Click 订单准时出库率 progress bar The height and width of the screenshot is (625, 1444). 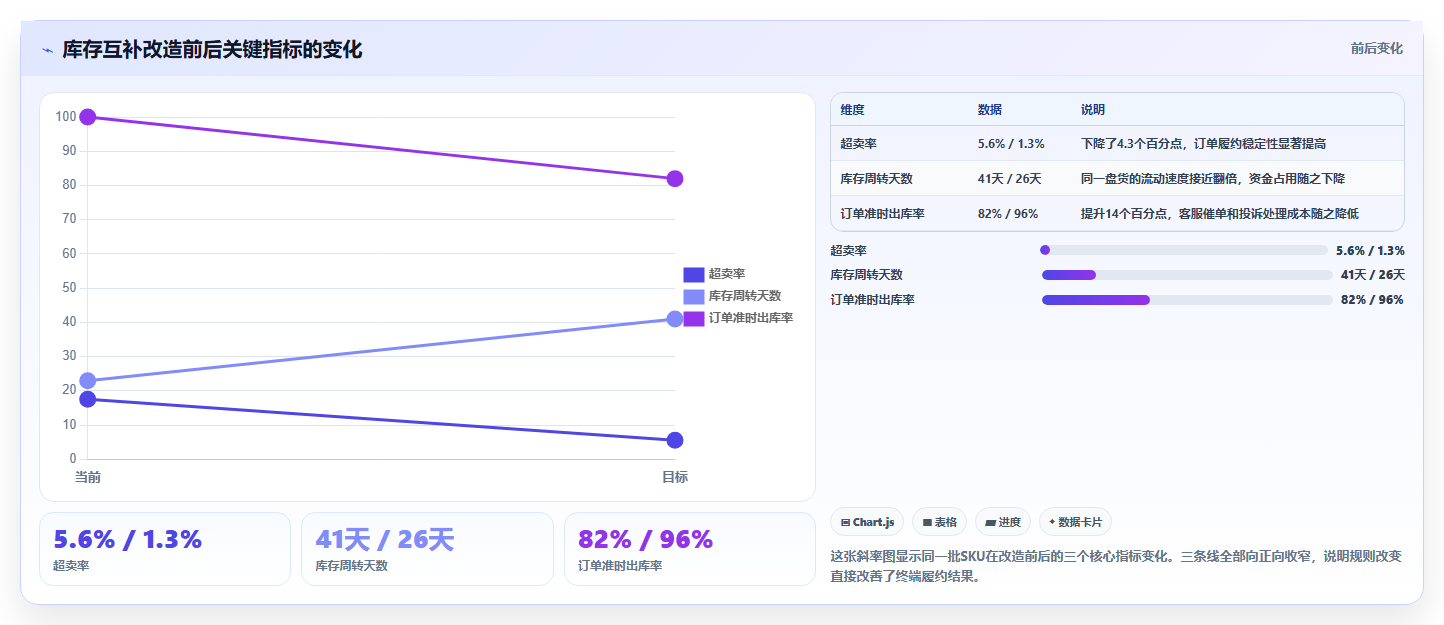1187,300
